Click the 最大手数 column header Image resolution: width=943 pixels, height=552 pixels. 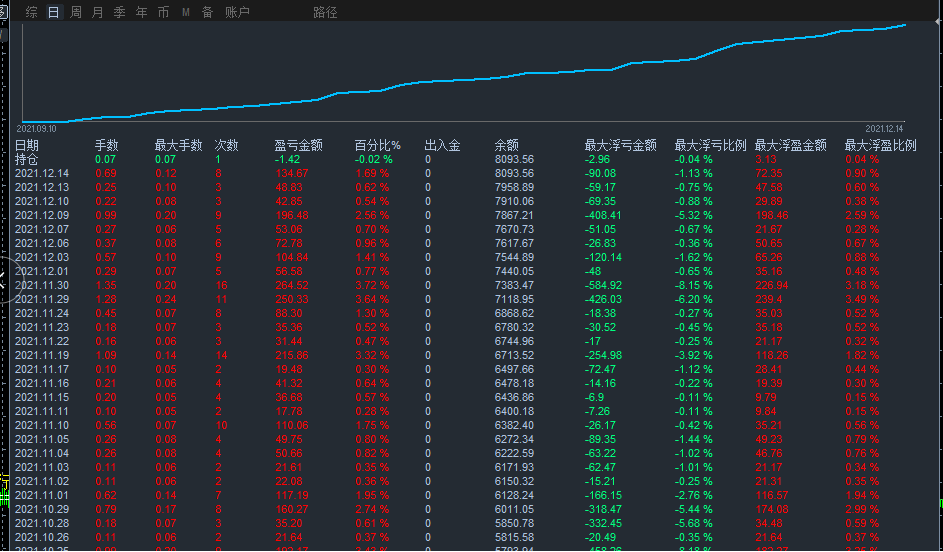[x=178, y=145]
